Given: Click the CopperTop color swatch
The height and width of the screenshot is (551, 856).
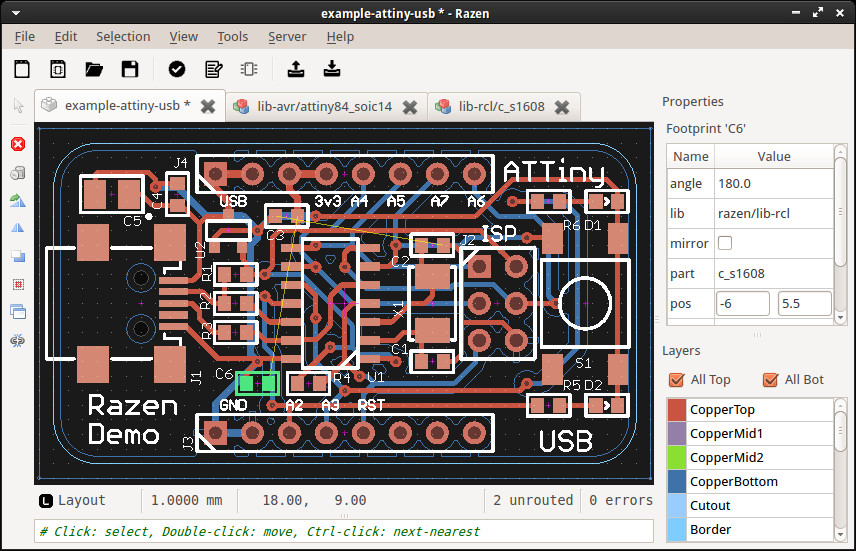Looking at the screenshot, I should [677, 410].
